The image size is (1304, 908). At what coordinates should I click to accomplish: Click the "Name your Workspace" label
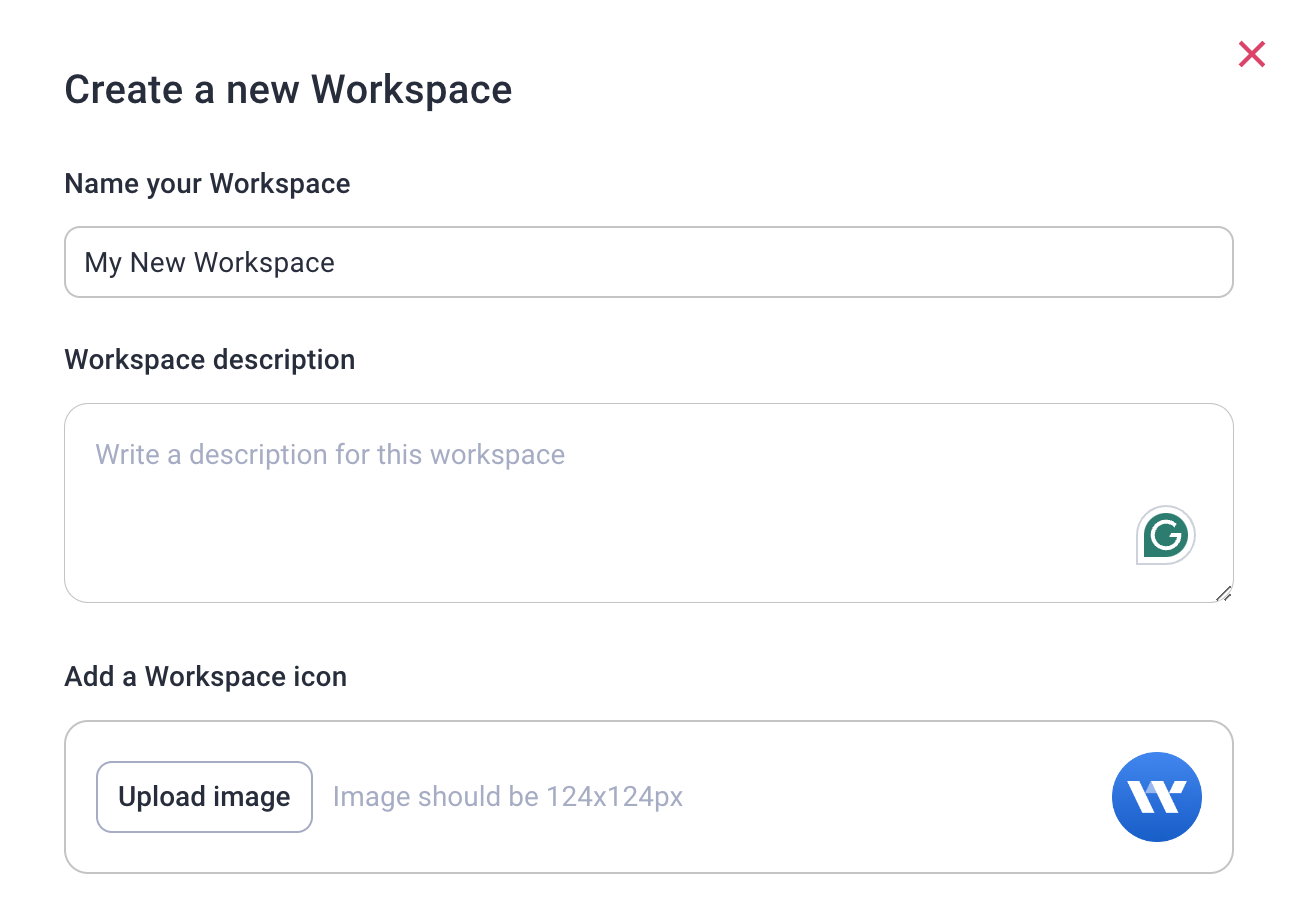pyautogui.click(x=207, y=183)
